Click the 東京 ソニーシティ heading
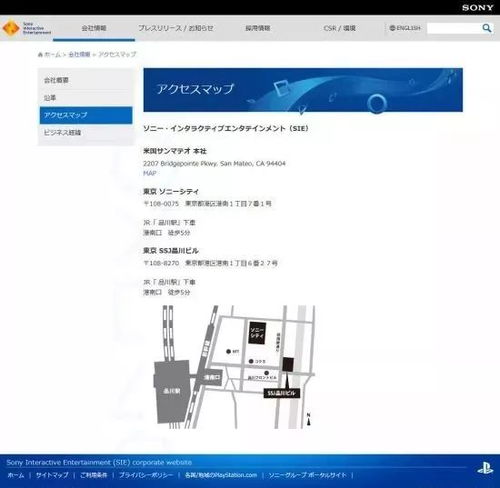This screenshot has height=488, width=500. [x=171, y=191]
